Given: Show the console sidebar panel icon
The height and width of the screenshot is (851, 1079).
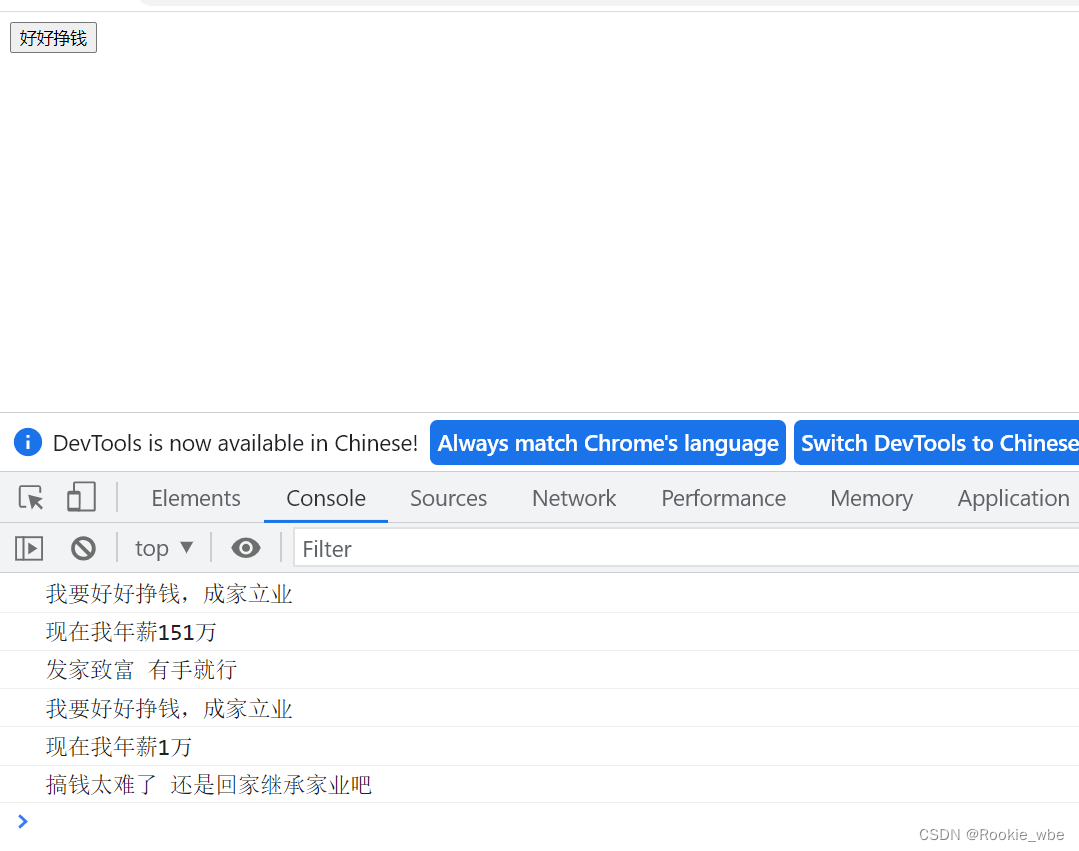Looking at the screenshot, I should tap(29, 548).
